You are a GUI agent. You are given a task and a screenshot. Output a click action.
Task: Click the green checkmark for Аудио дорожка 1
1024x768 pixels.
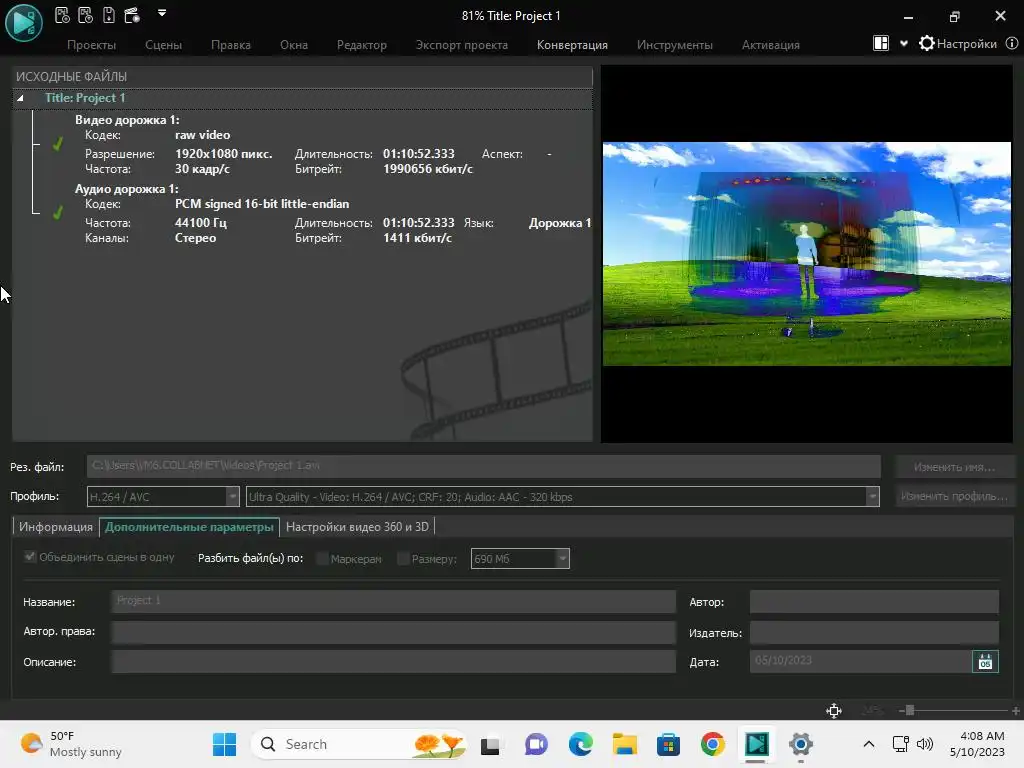(57, 212)
